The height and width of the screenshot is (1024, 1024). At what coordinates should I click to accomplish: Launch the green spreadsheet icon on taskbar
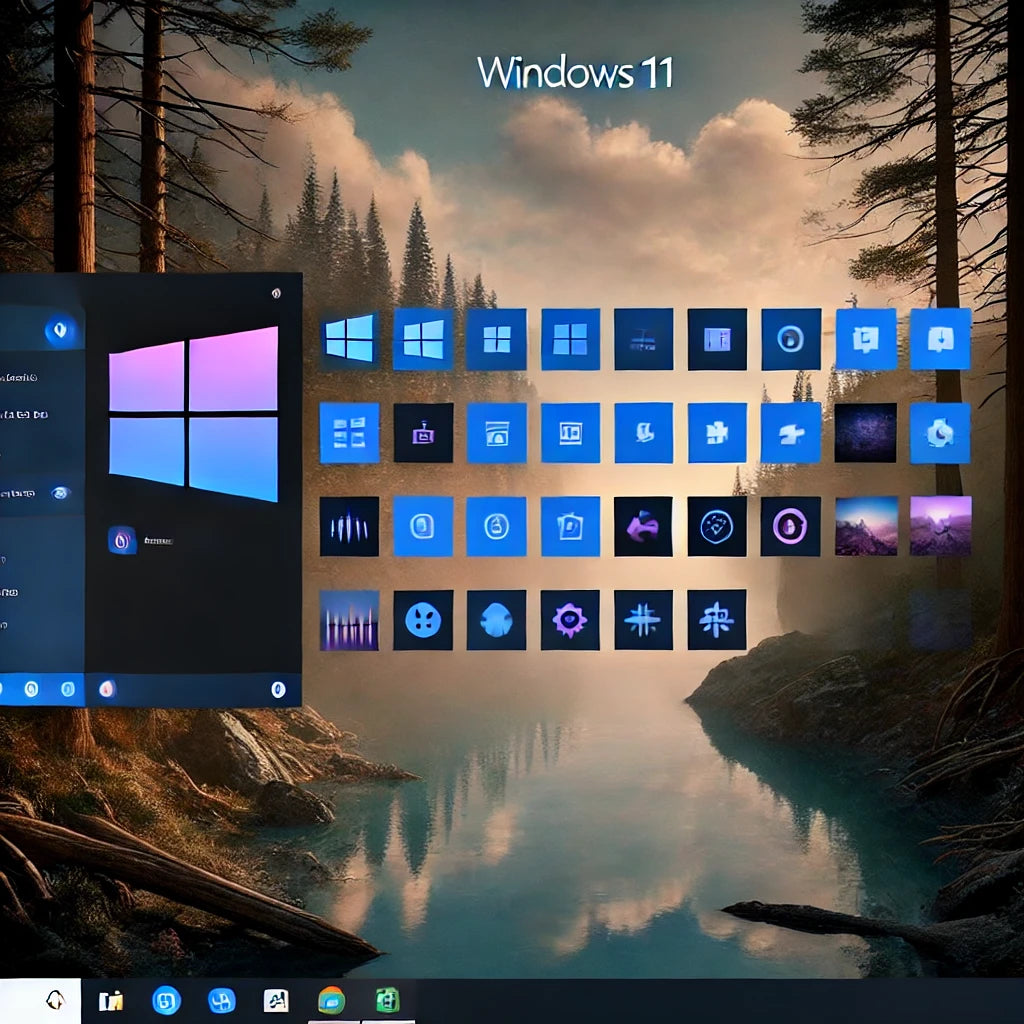[387, 1000]
